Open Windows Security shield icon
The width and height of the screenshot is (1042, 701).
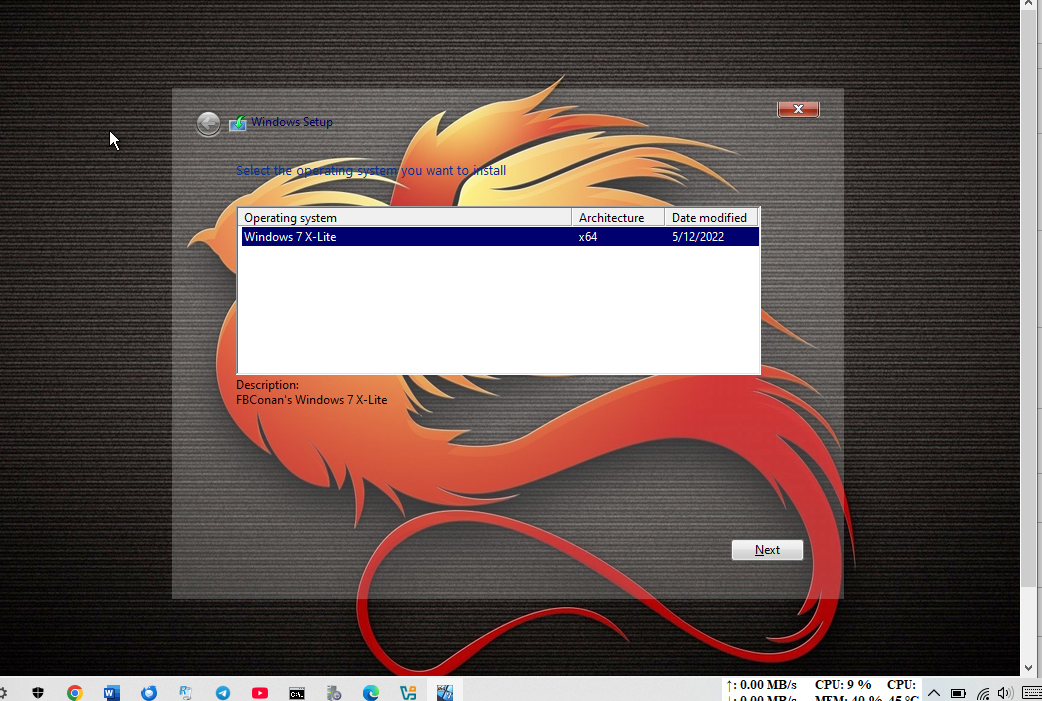pyautogui.click(x=38, y=692)
